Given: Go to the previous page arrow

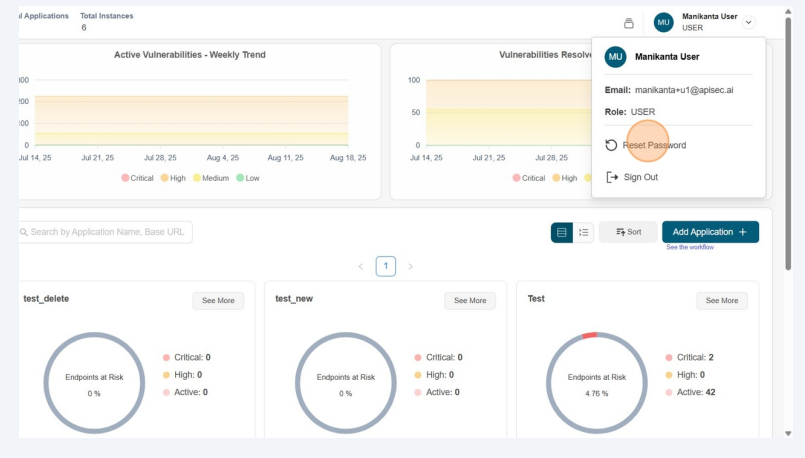Looking at the screenshot, I should pyautogui.click(x=361, y=266).
